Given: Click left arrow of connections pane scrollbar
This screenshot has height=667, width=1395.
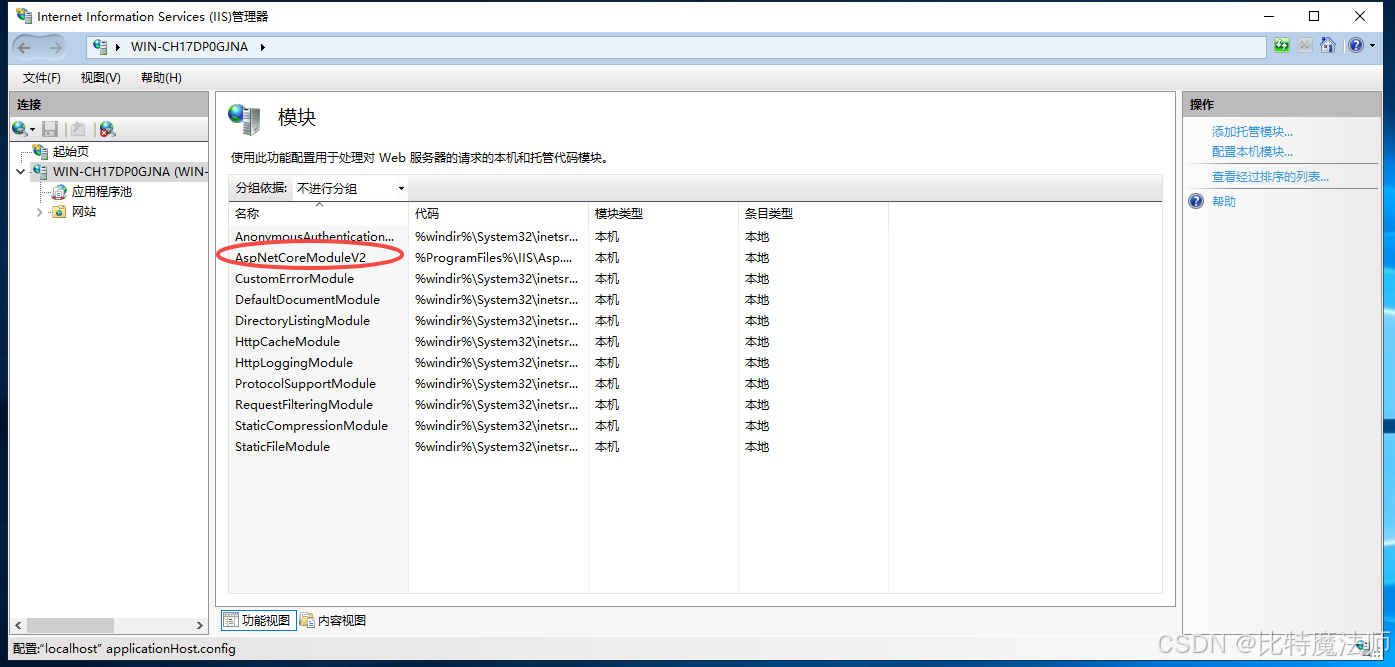Looking at the screenshot, I should (x=19, y=626).
